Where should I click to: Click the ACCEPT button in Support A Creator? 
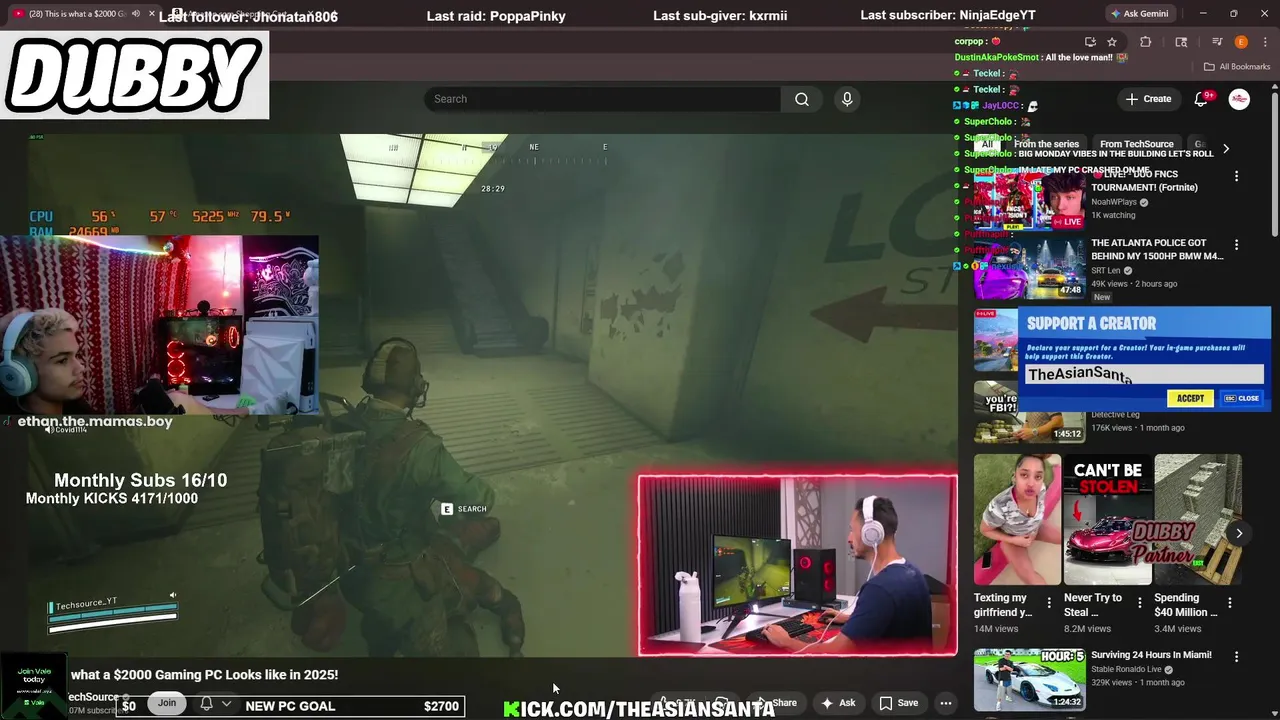1190,398
